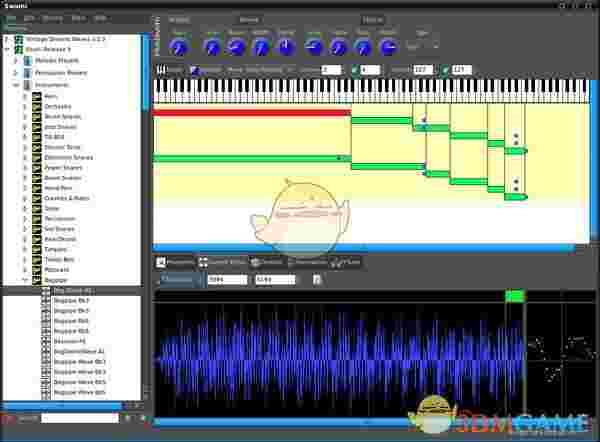The height and width of the screenshot is (442, 600).
Task: Expand the Vintage Dreams Waves soundfont
Action: click(7, 39)
